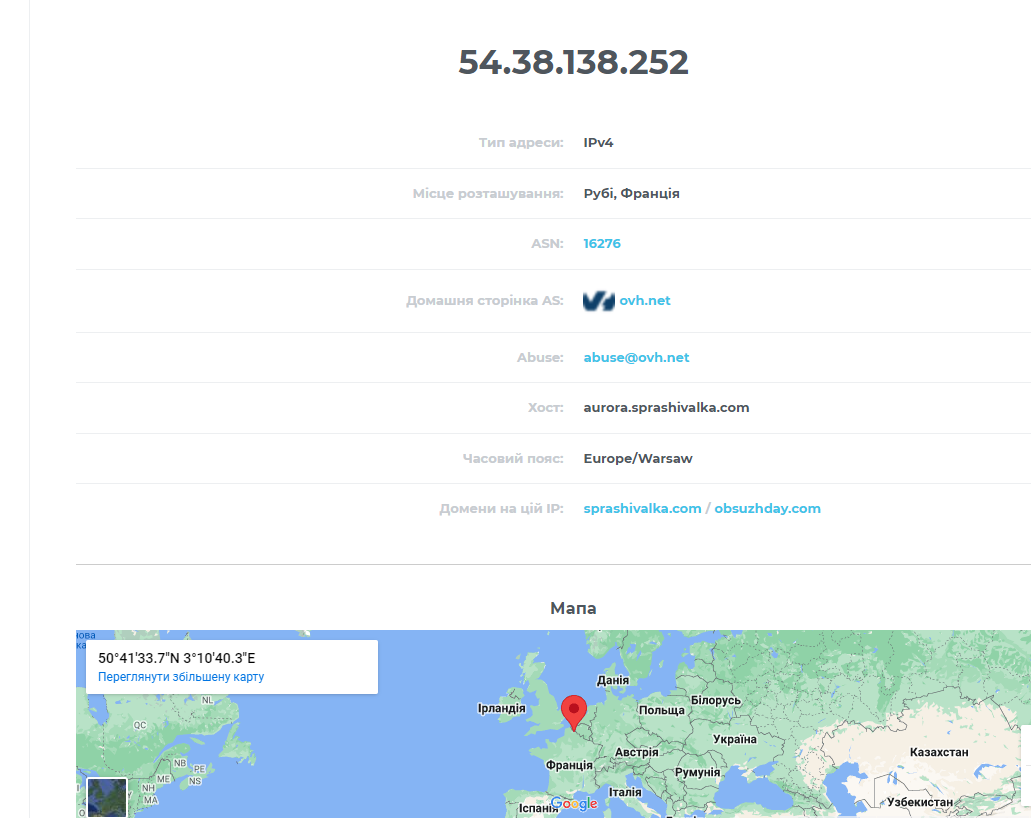Click the location value "Рубі, Франція"
The height and width of the screenshot is (818, 1031).
tap(631, 193)
